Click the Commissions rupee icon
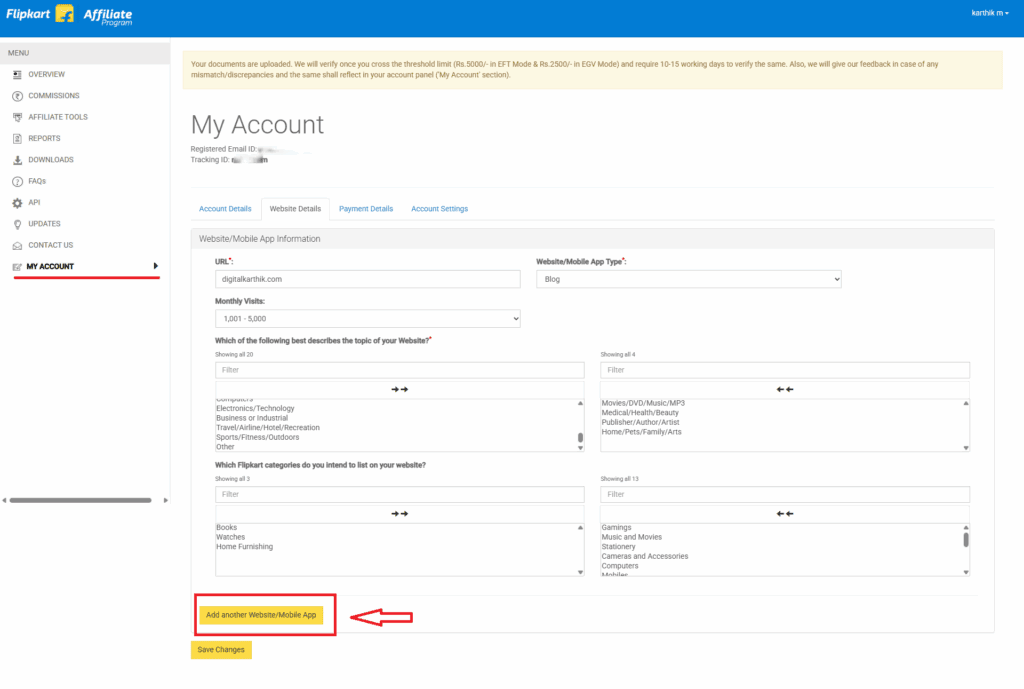 [x=17, y=96]
